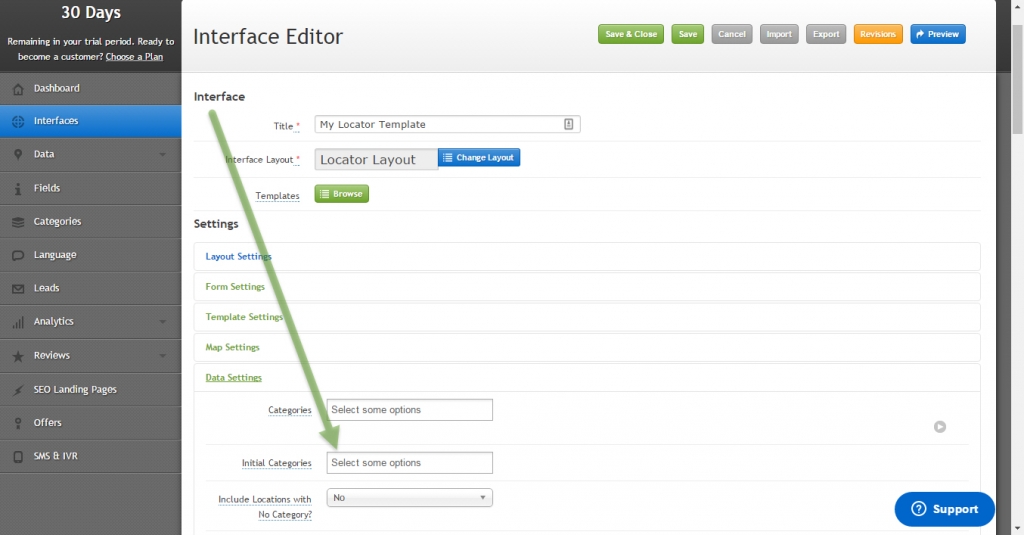Click the Analytics bar chart icon
Viewport: 1024px width, 535px height.
[x=18, y=322]
